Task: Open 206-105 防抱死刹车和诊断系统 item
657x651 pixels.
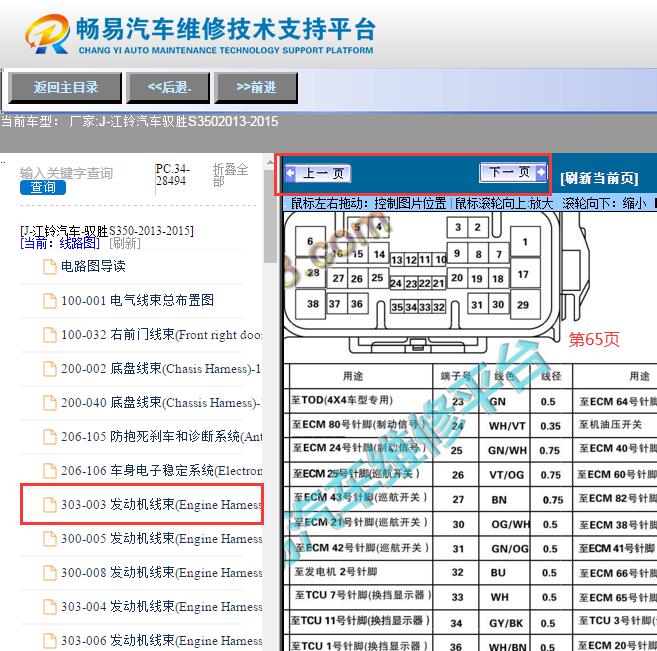Action: 162,437
